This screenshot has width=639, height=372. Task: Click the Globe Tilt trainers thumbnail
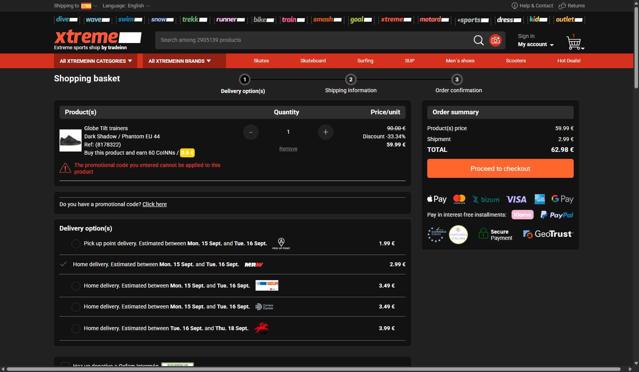tap(70, 140)
